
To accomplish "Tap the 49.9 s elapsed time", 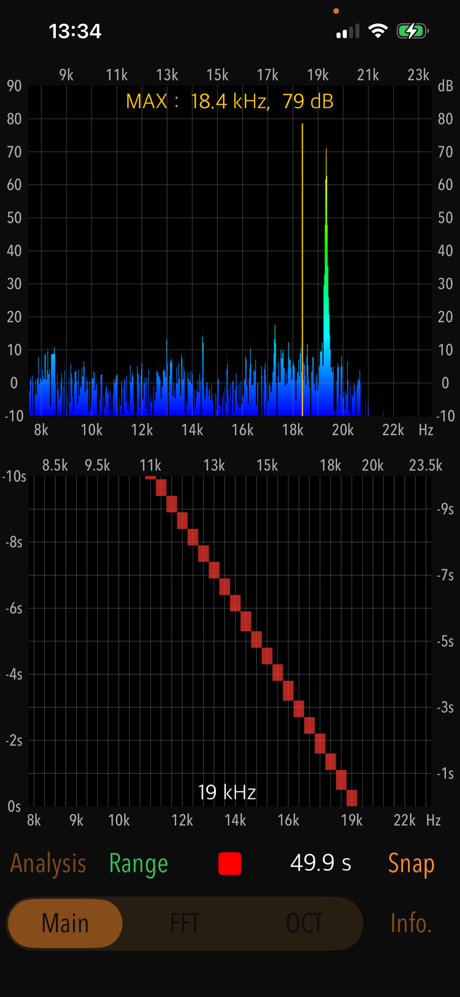I will (321, 863).
